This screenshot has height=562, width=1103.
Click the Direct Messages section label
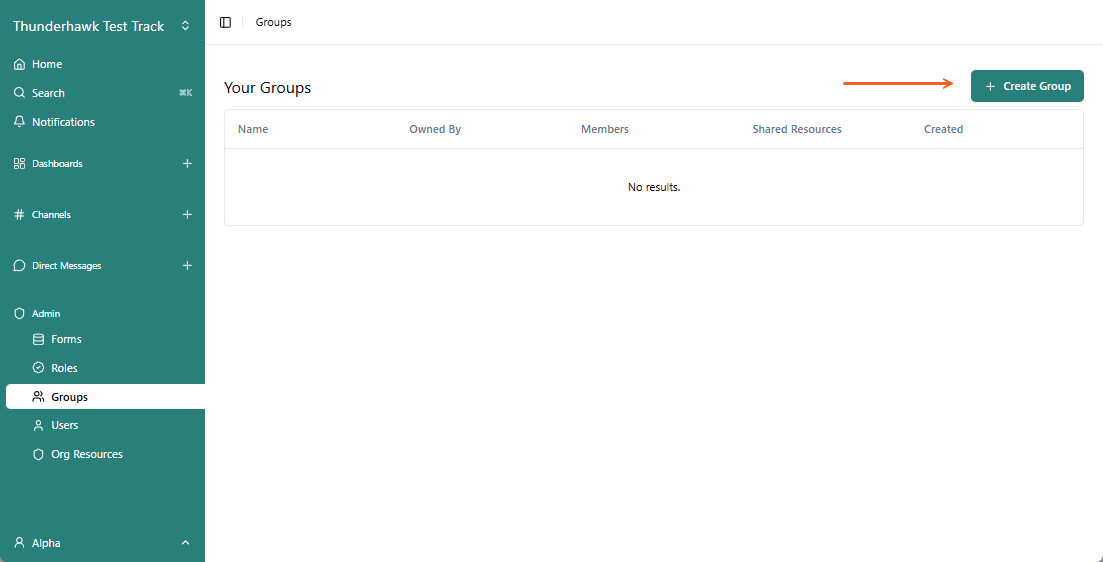[67, 266]
